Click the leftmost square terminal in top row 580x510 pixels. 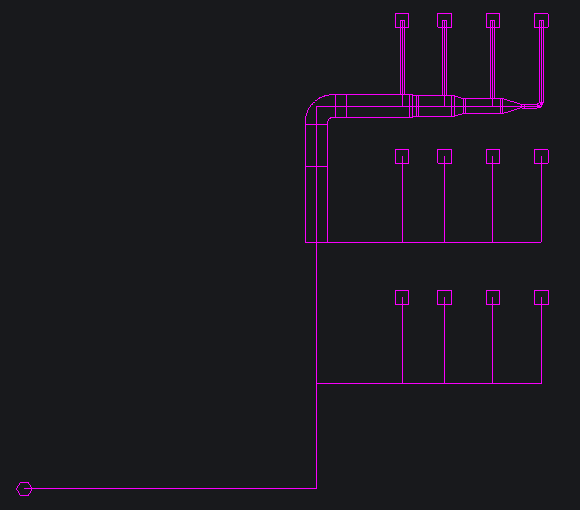click(x=402, y=20)
